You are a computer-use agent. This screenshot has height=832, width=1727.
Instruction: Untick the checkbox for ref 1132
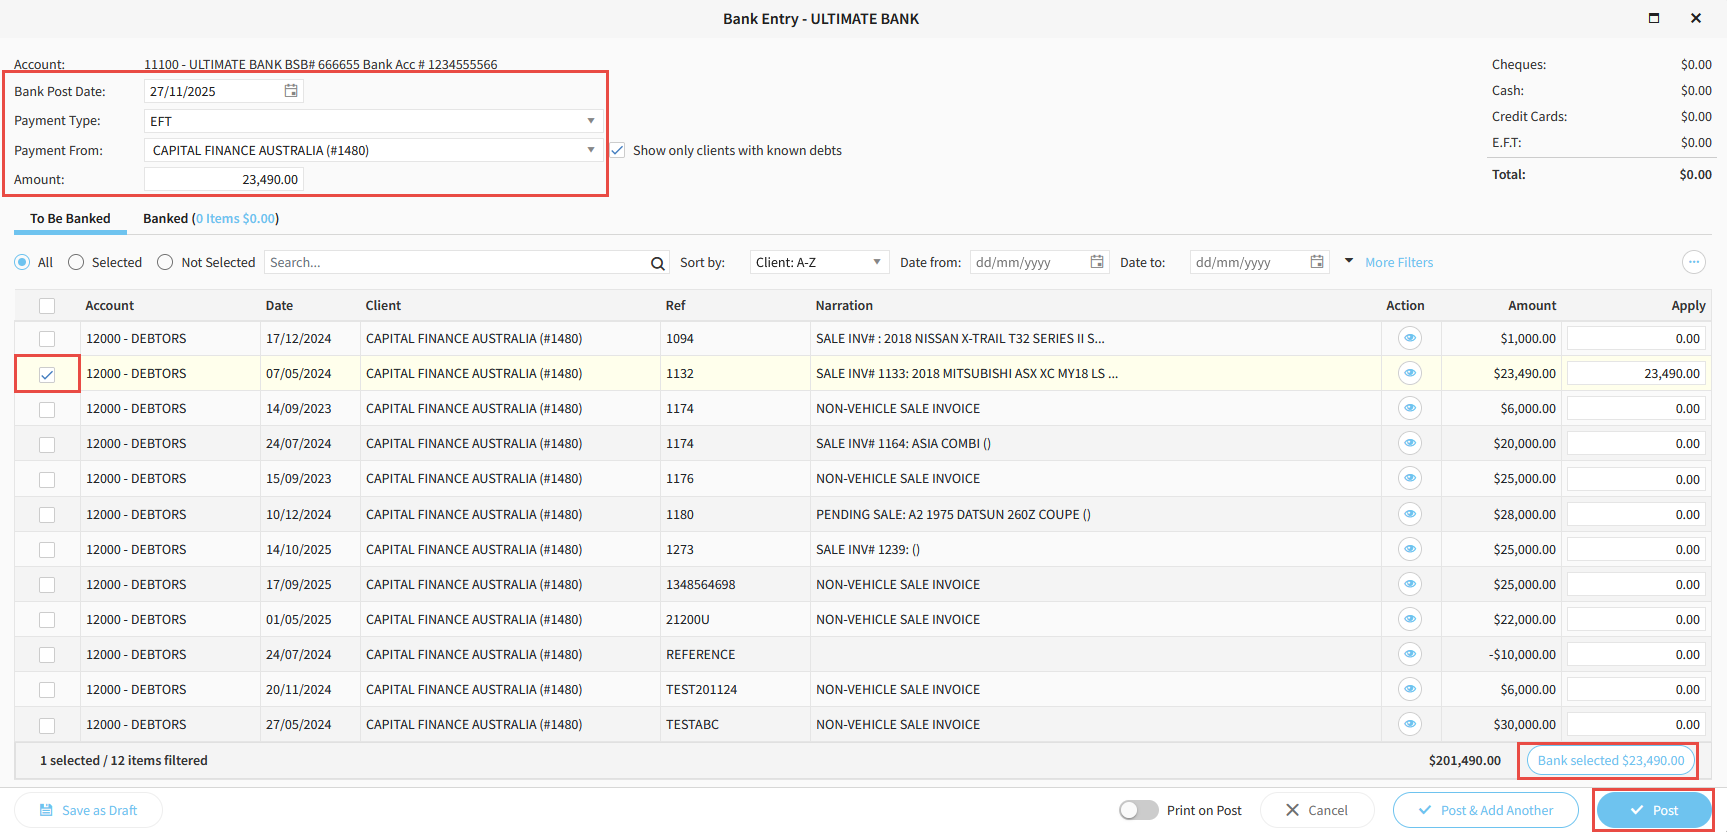click(x=47, y=374)
